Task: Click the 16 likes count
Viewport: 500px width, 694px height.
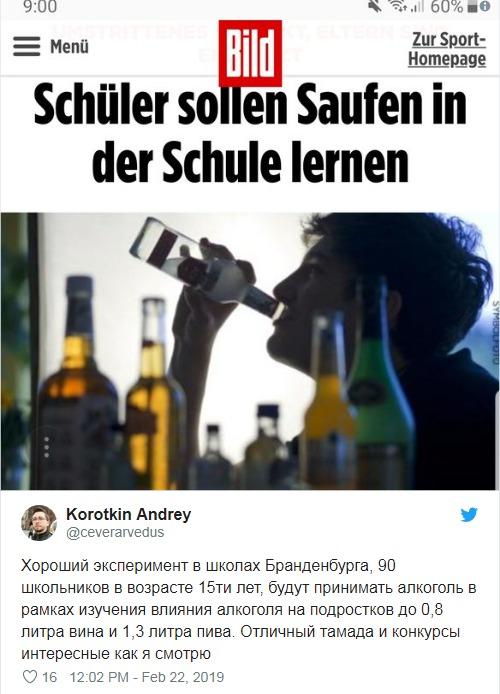Action: click(50, 677)
